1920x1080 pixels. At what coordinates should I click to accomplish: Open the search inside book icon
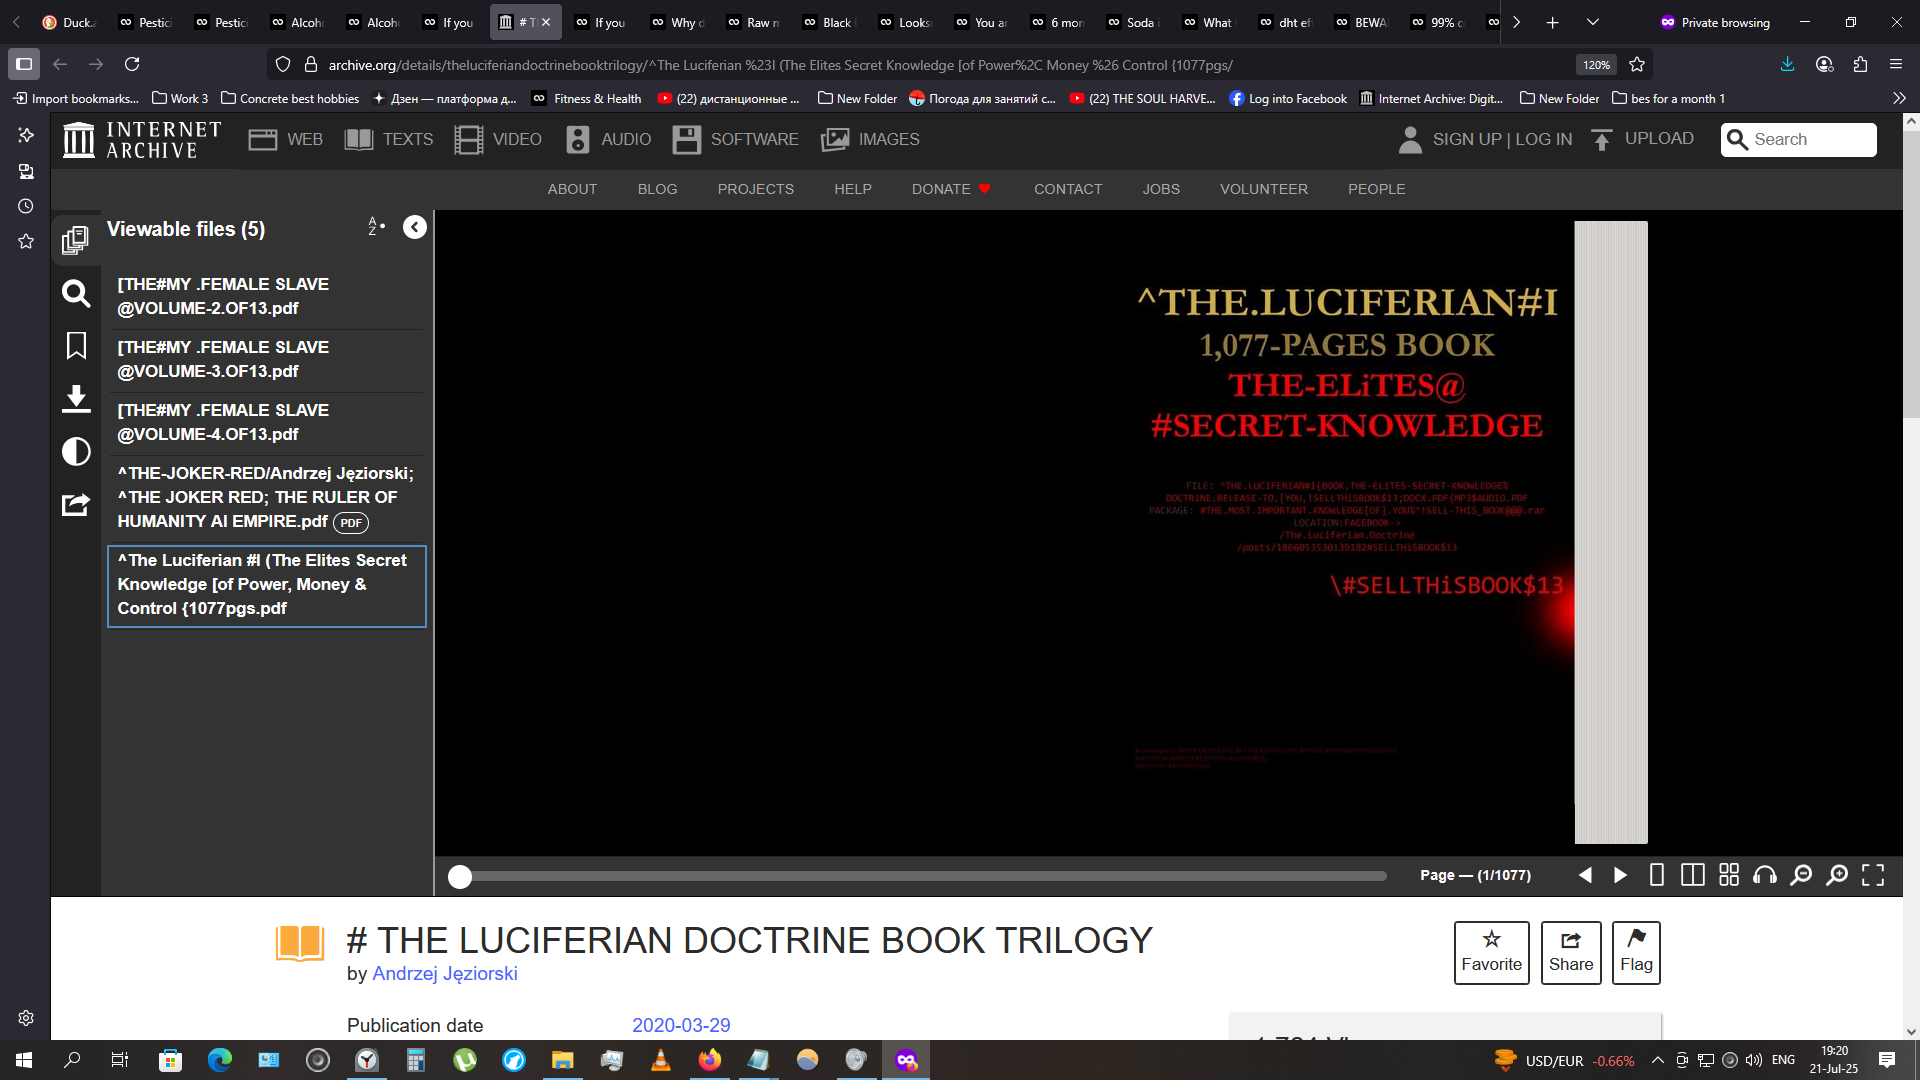(76, 293)
